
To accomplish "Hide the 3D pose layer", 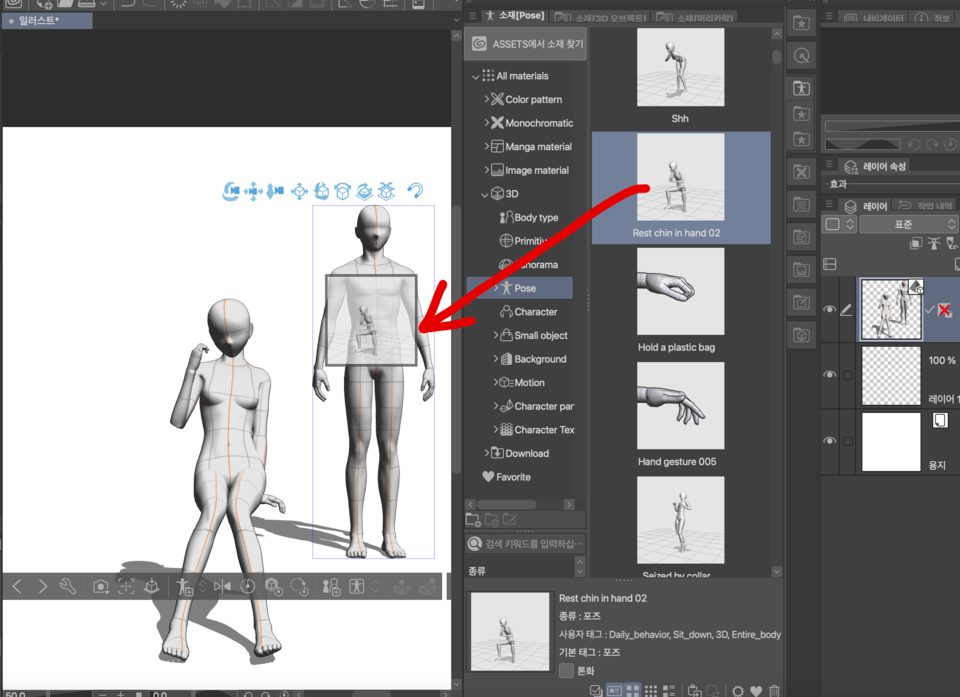I will 830,309.
